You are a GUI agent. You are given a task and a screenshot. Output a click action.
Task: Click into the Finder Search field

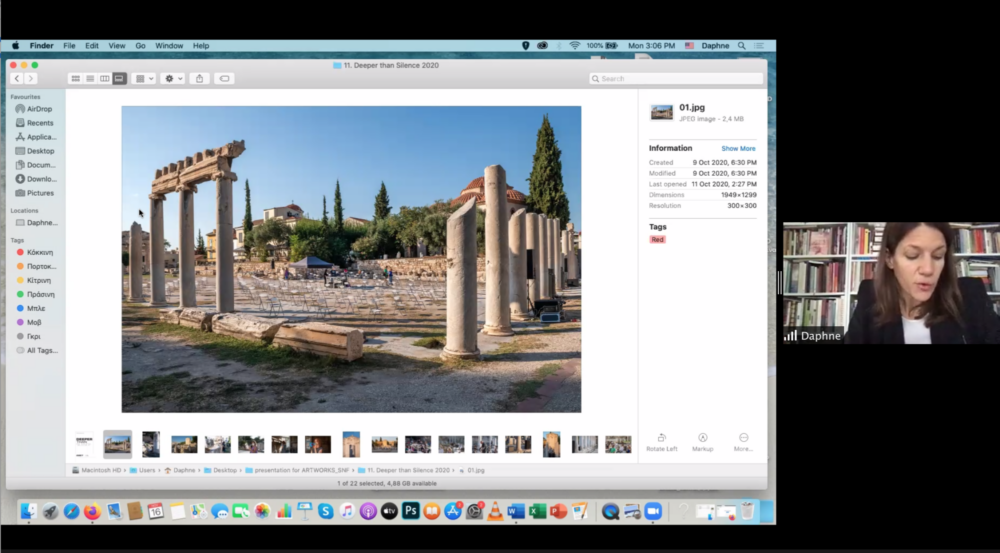click(x=676, y=78)
